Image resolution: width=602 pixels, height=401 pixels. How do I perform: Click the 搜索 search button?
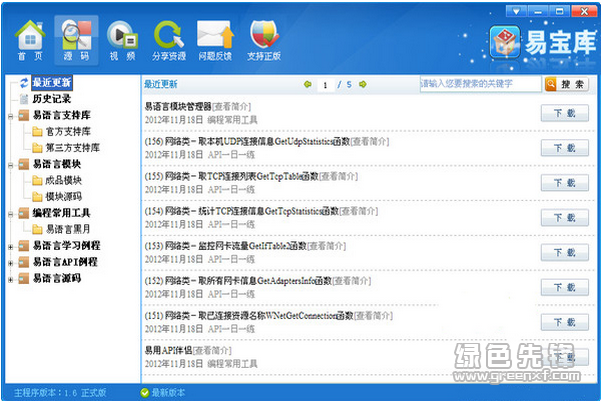pos(566,84)
